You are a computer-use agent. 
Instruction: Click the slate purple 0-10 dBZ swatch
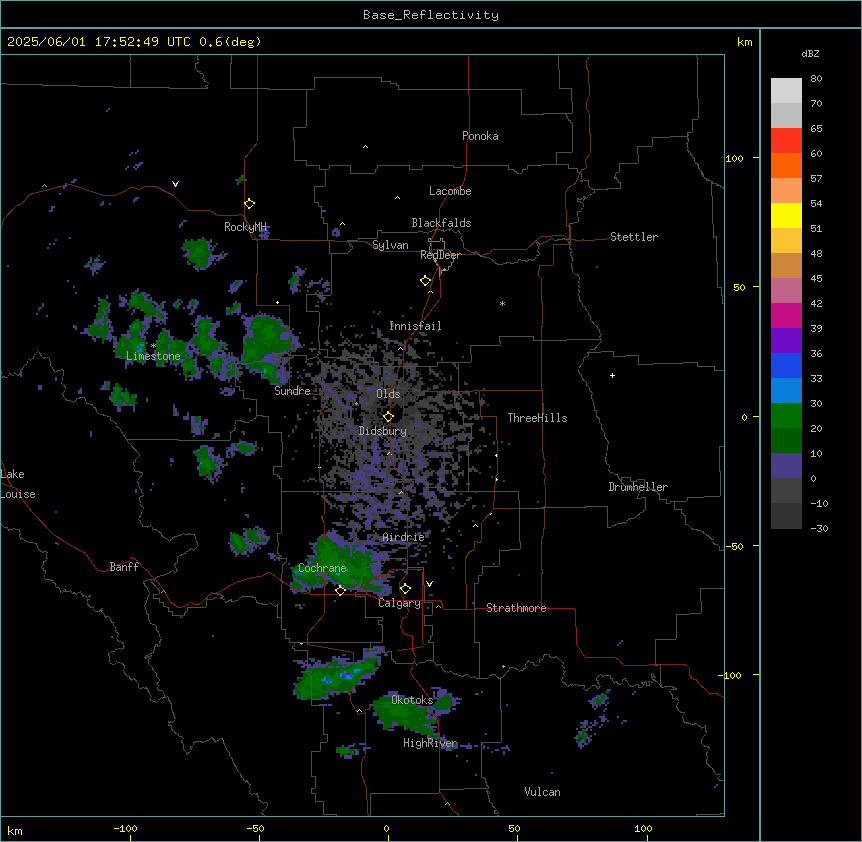click(x=786, y=466)
